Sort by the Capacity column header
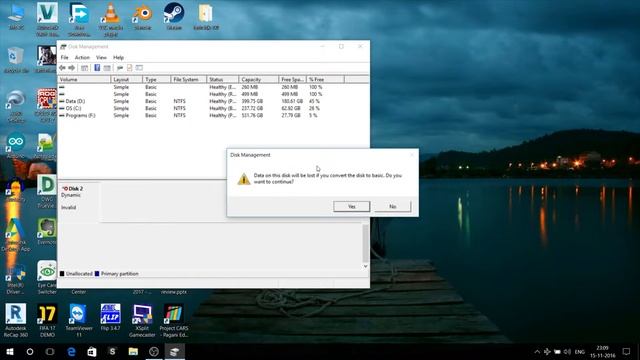The image size is (640, 360). click(x=259, y=79)
